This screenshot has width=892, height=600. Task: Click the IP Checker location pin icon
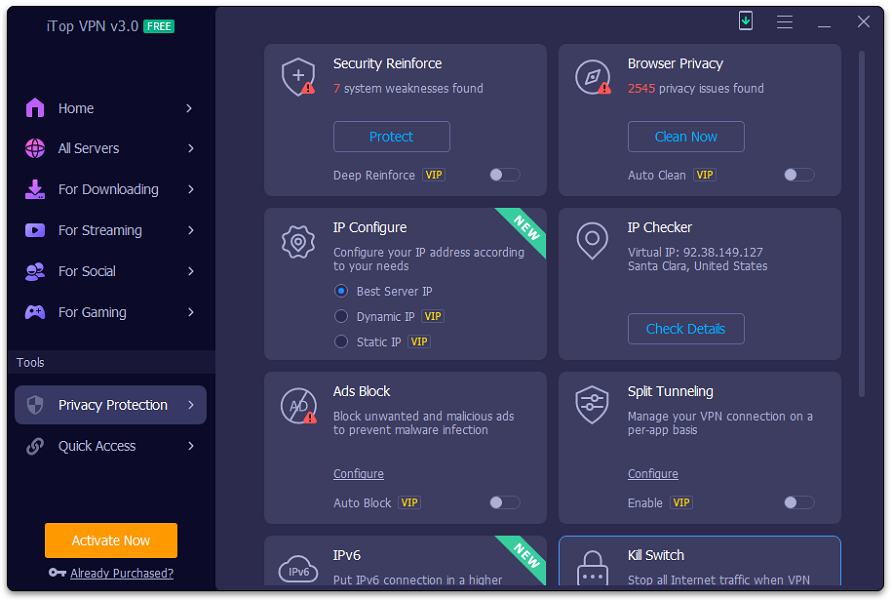[593, 241]
